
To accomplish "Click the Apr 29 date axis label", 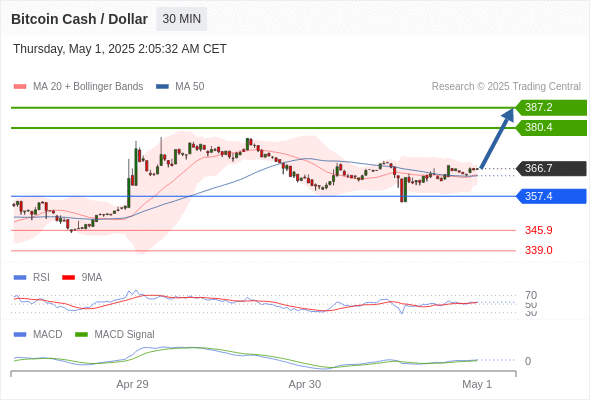I will (132, 384).
